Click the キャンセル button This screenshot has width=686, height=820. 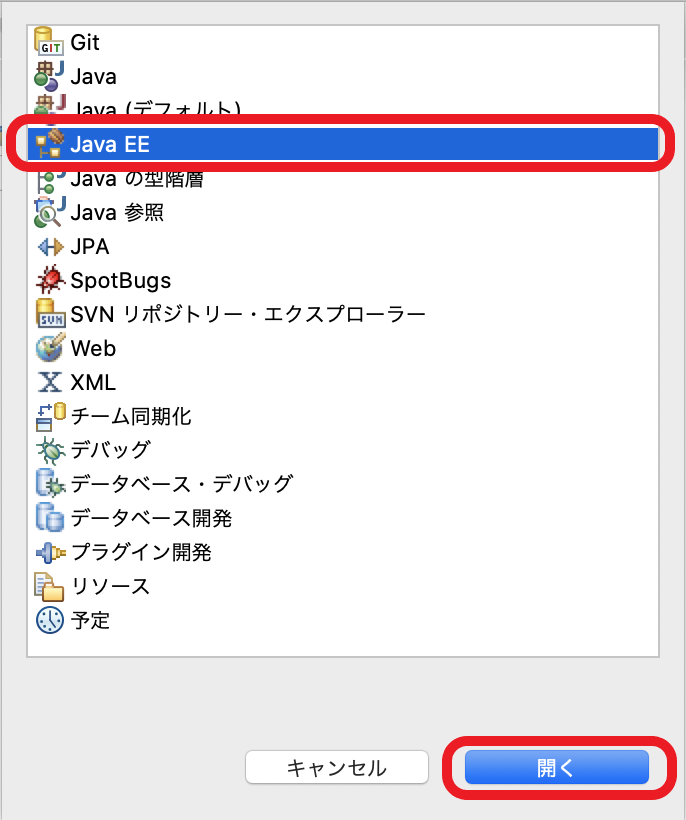[x=337, y=767]
